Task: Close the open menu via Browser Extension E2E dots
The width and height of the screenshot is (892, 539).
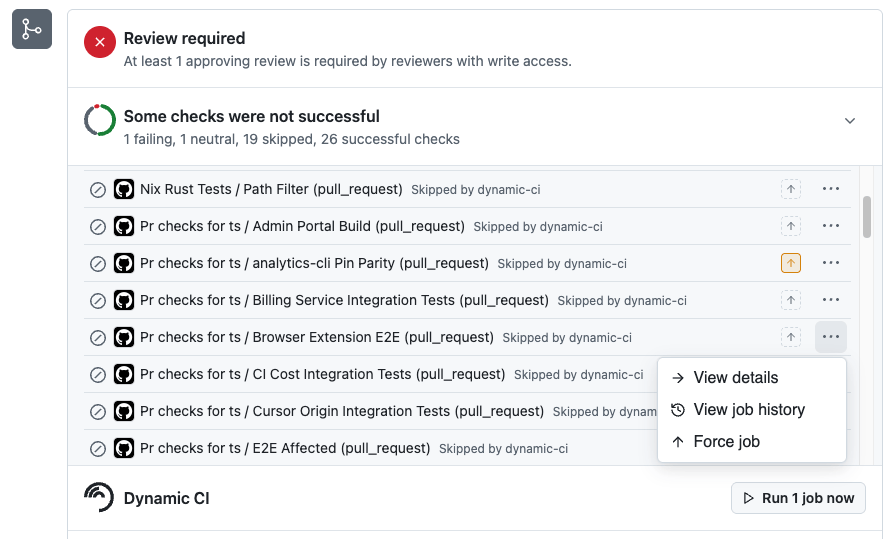Action: [831, 337]
